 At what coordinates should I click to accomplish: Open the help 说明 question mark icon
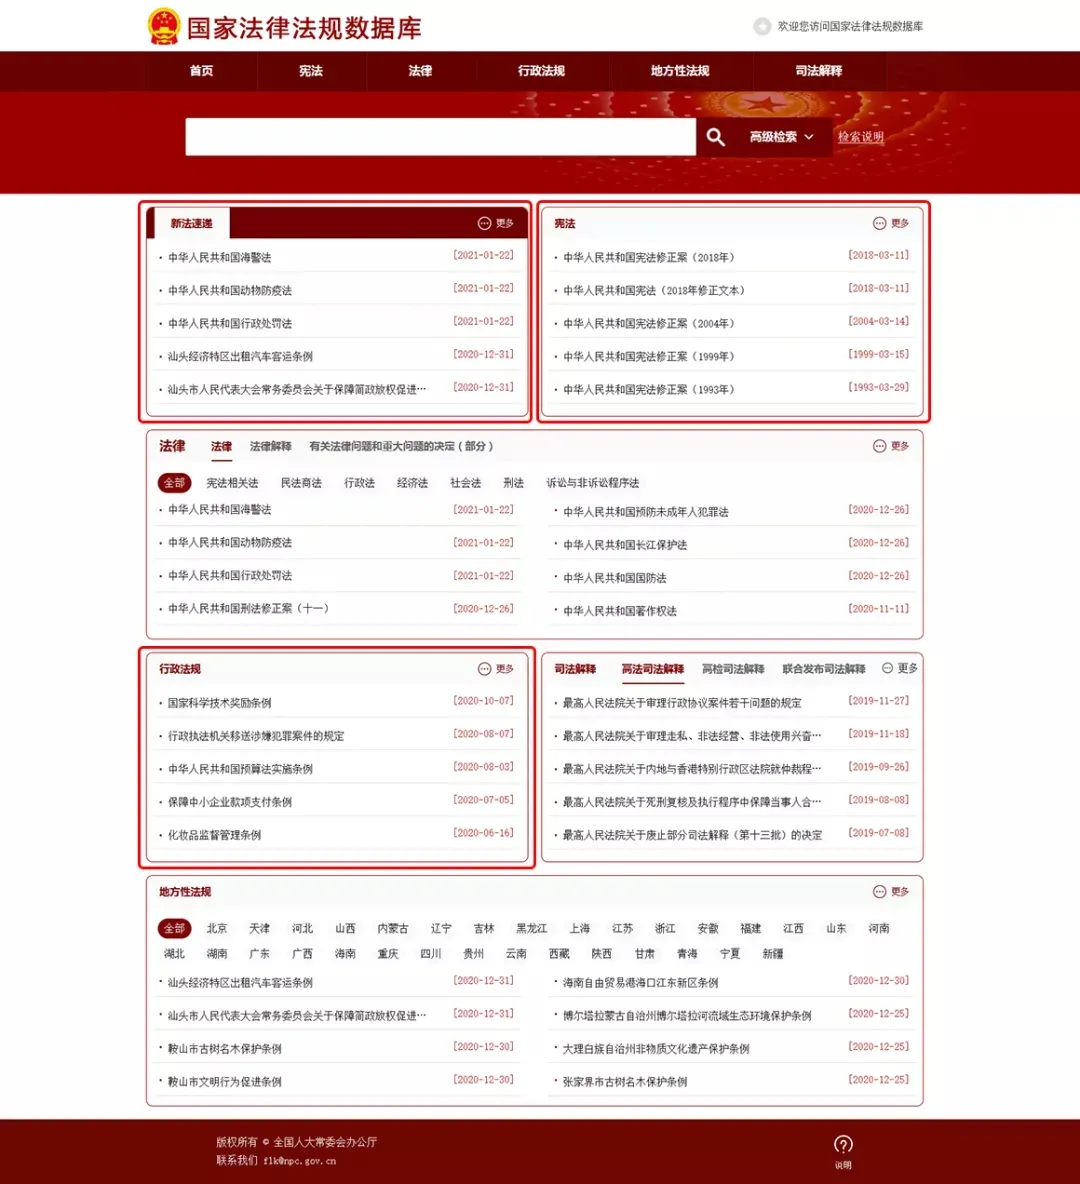843,1144
